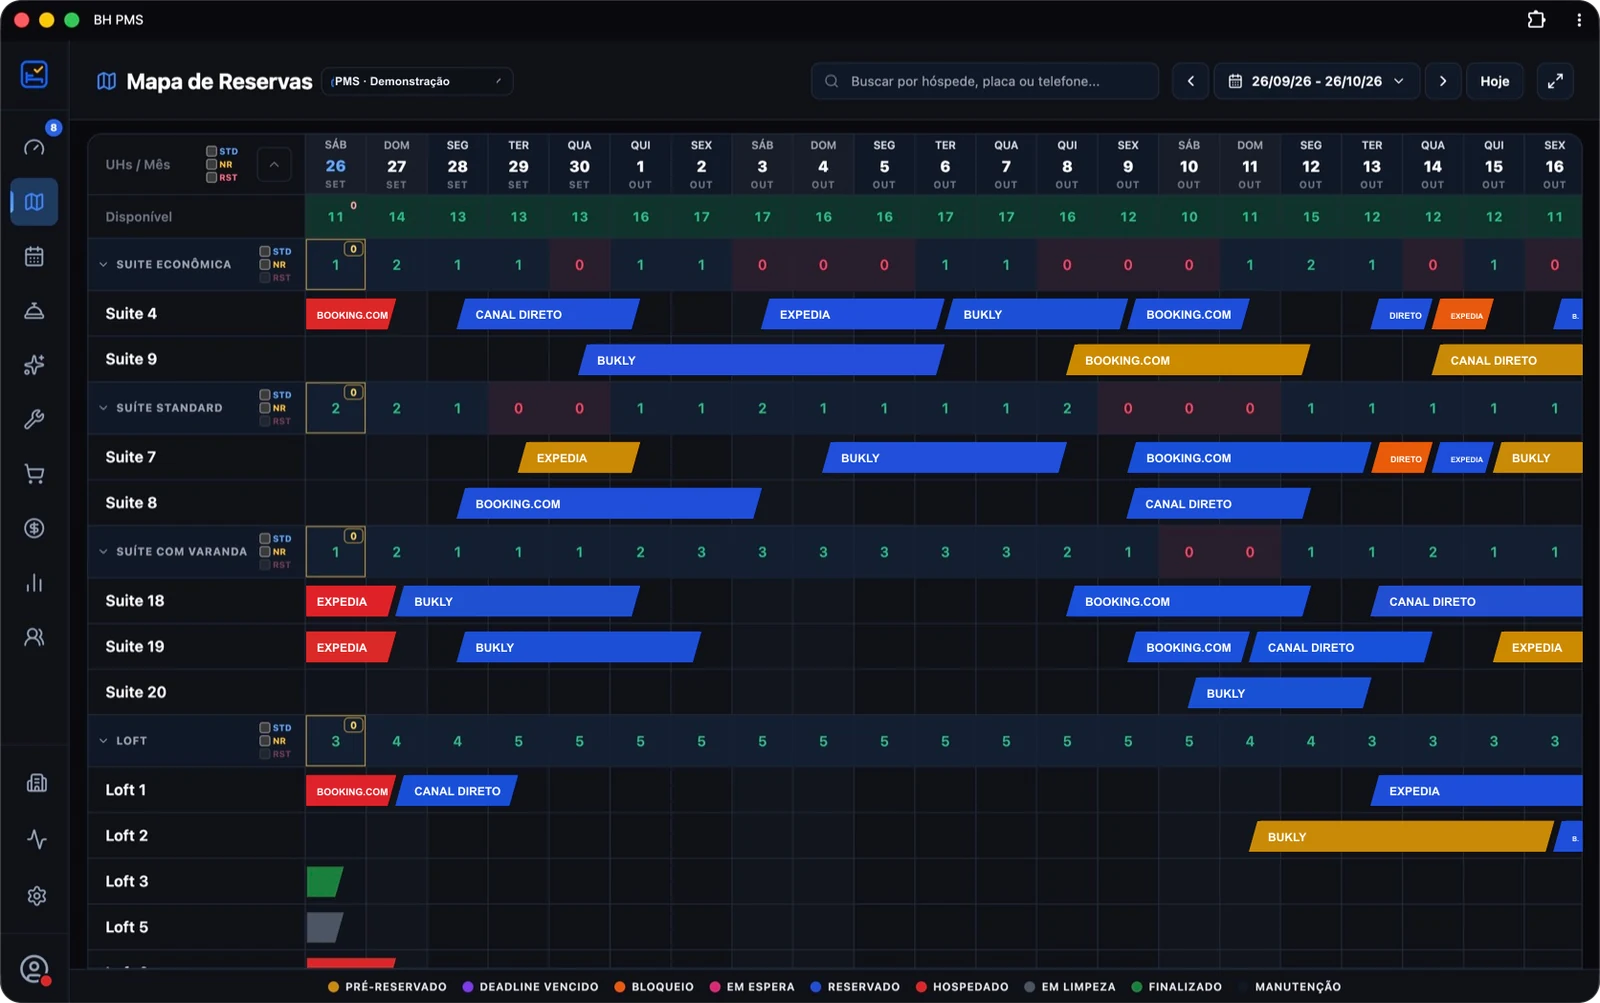1600x1003 pixels.
Task: Click the BH PMS logo icon
Action: point(34,74)
